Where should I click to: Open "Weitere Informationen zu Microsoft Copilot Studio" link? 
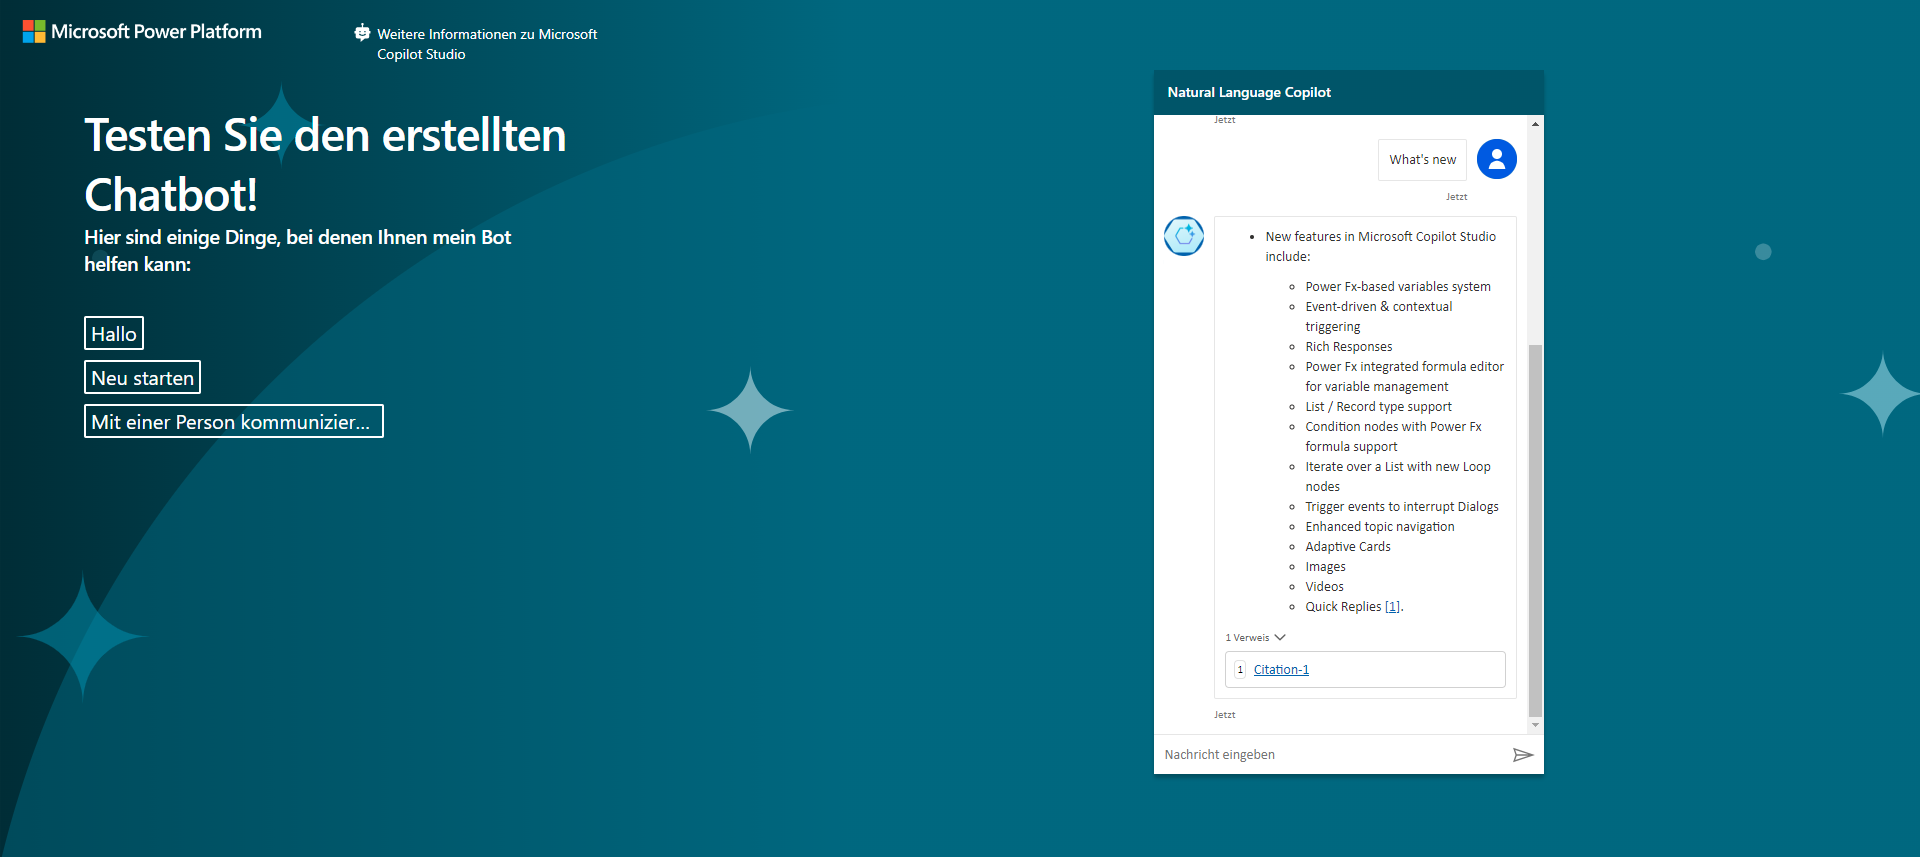[x=487, y=44]
